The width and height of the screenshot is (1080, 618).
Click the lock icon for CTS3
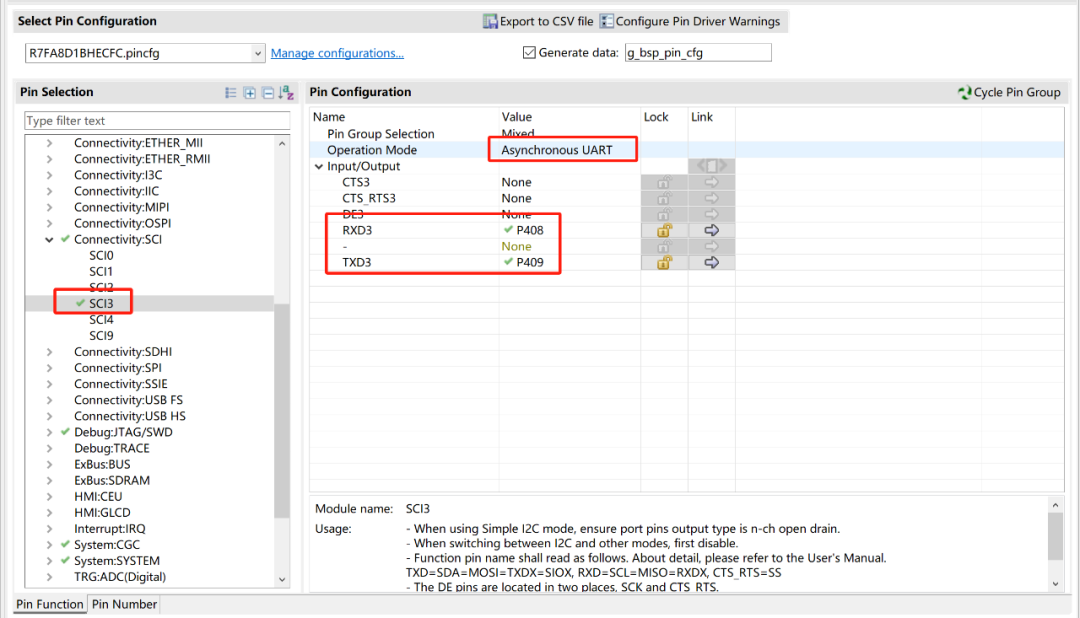[664, 182]
